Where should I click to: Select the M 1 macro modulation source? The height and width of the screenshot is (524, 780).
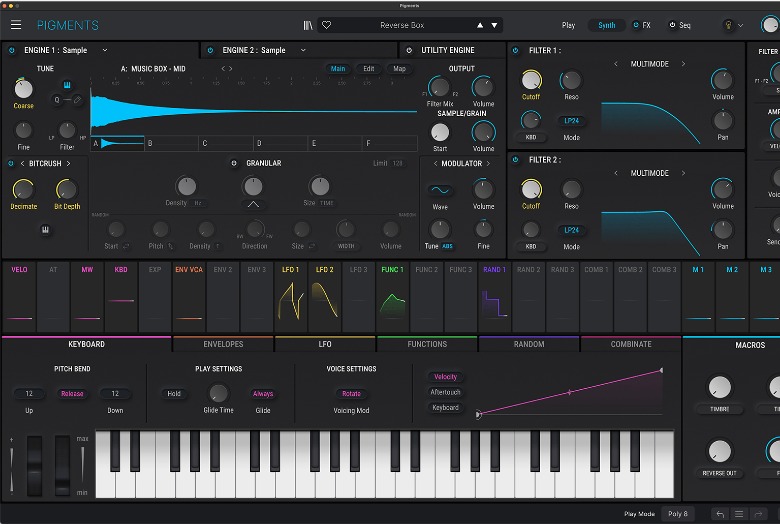pyautogui.click(x=698, y=297)
